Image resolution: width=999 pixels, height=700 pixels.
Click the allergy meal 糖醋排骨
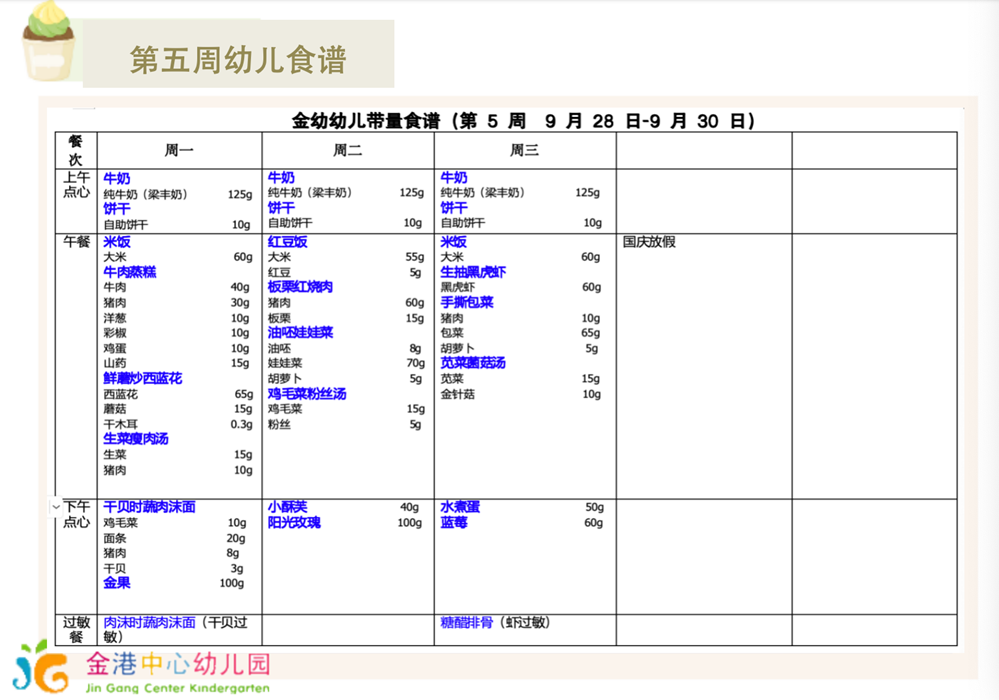[x=467, y=622]
